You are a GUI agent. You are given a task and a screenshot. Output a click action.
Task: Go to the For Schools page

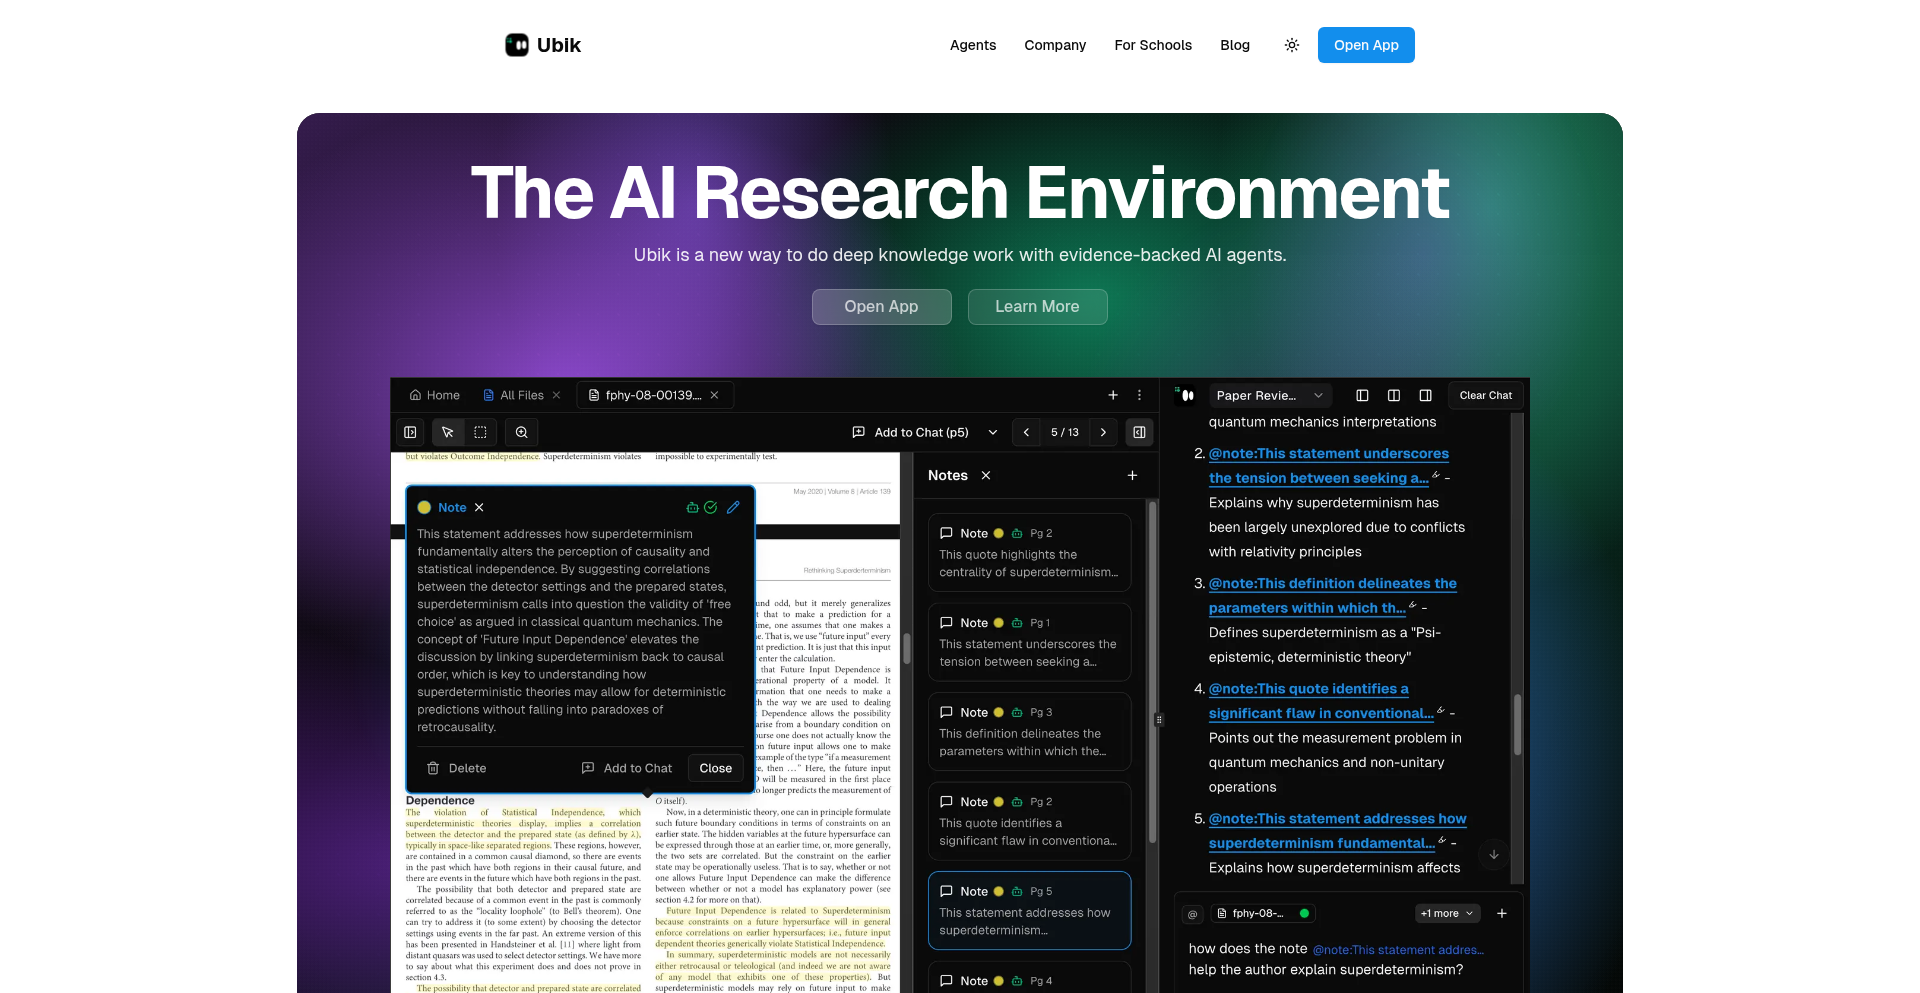1153,45
